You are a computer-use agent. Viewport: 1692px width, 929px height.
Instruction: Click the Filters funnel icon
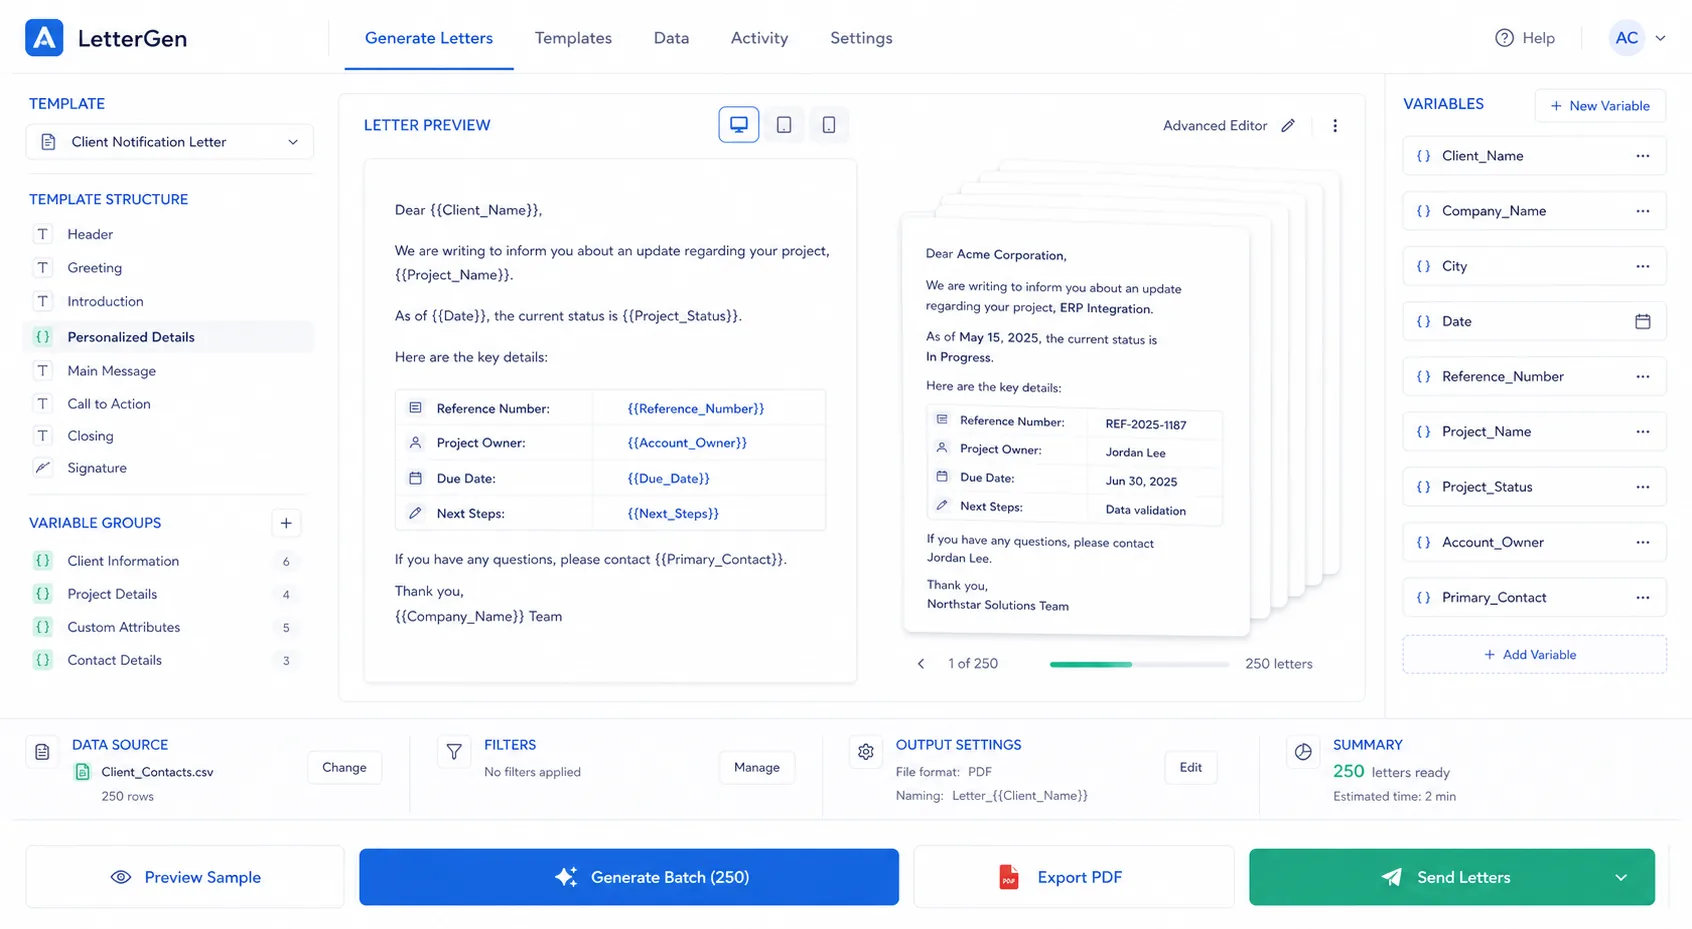(454, 752)
